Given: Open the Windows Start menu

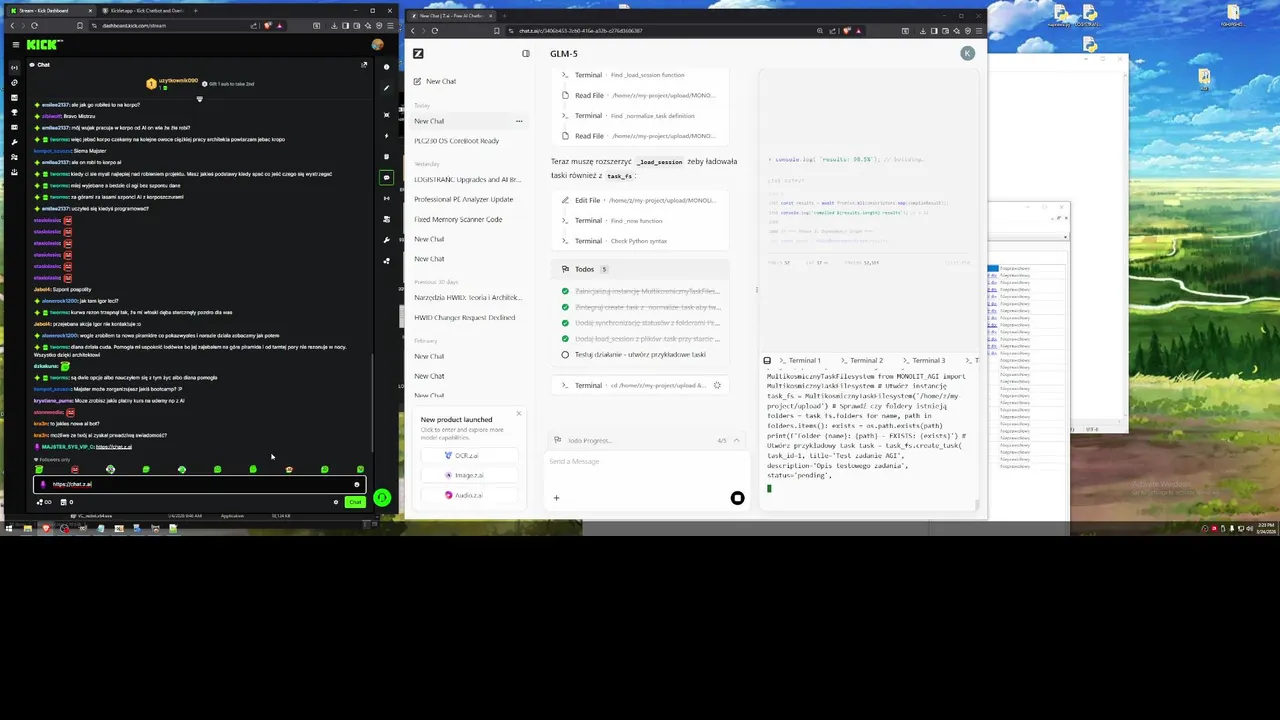Looking at the screenshot, I should pyautogui.click(x=8, y=528).
